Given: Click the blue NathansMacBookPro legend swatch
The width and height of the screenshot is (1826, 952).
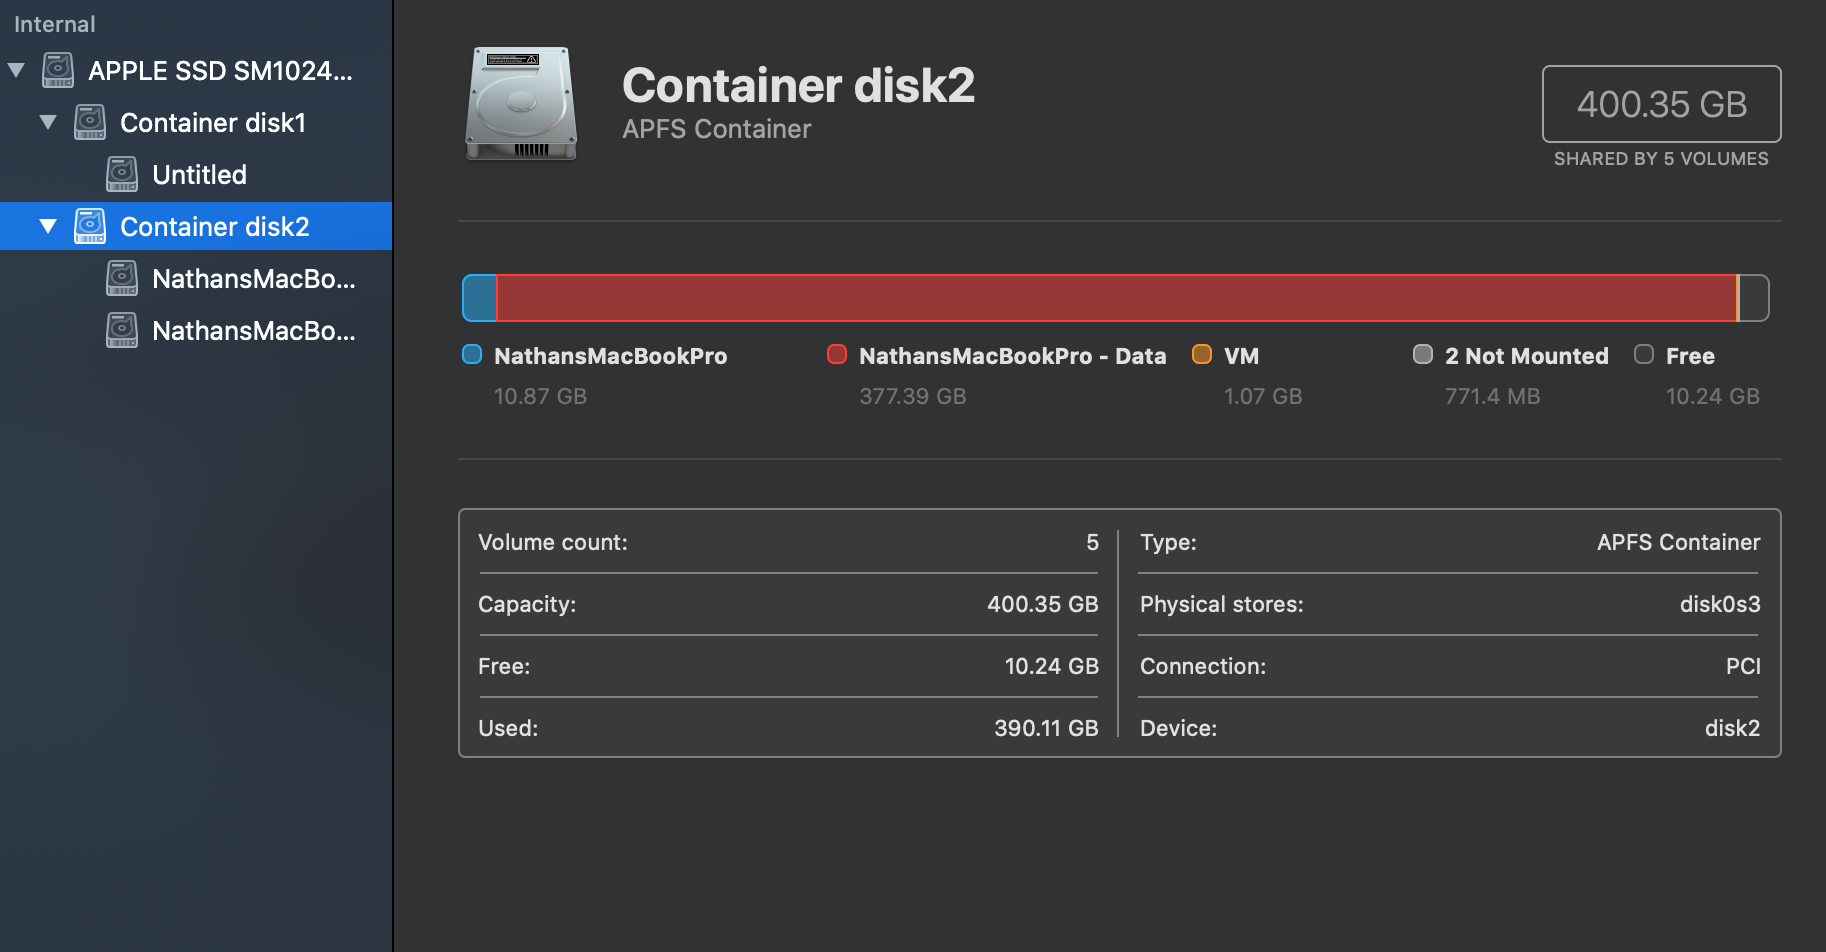Looking at the screenshot, I should point(472,355).
